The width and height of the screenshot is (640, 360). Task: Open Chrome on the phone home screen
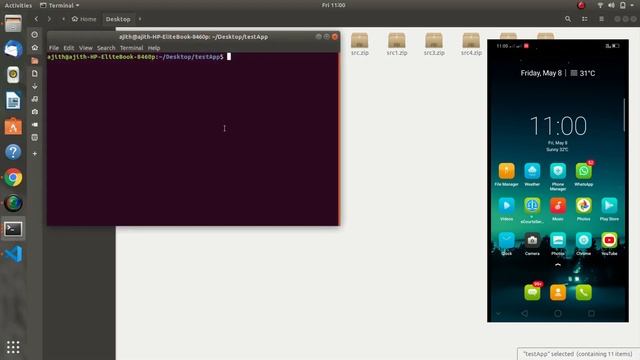click(x=583, y=240)
